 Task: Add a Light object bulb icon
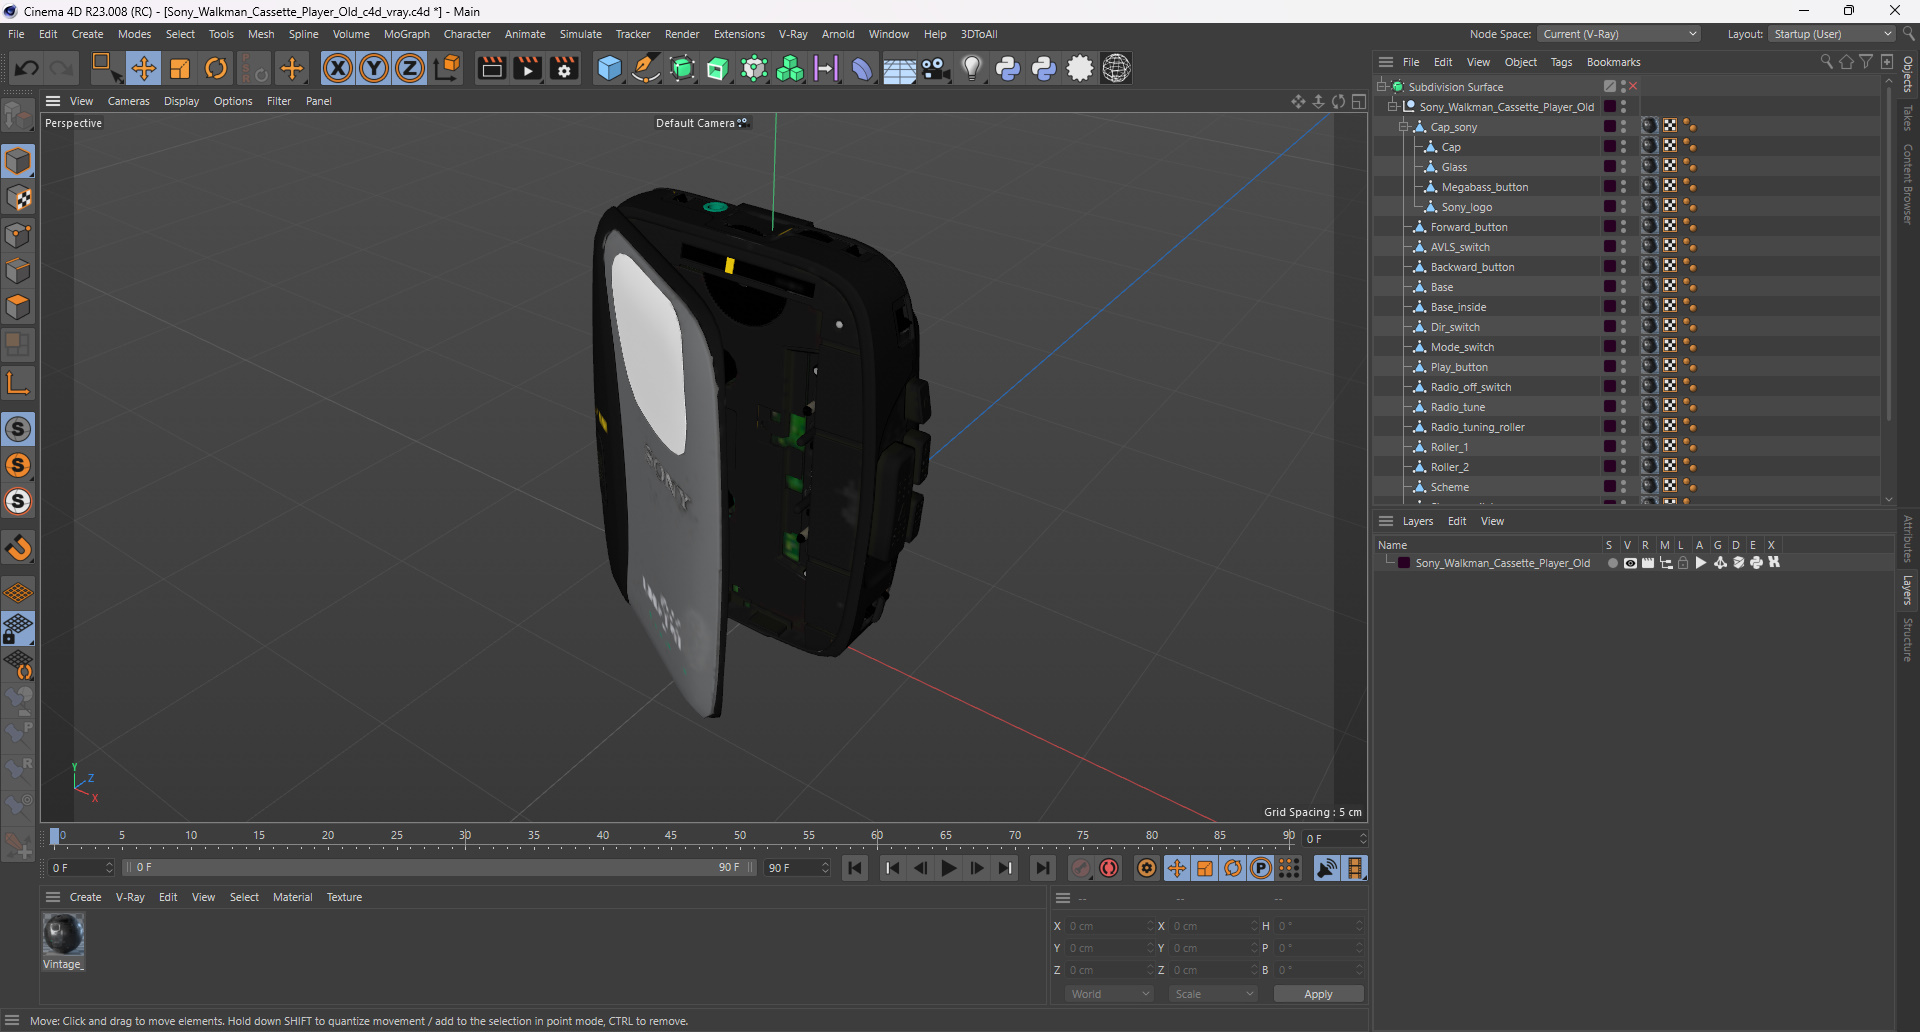(x=971, y=68)
